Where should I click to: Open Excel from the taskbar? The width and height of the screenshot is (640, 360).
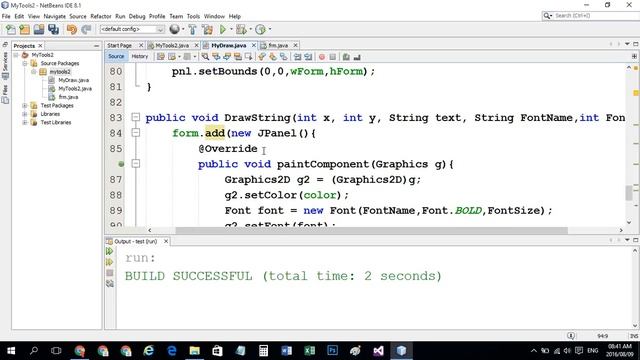point(309,351)
